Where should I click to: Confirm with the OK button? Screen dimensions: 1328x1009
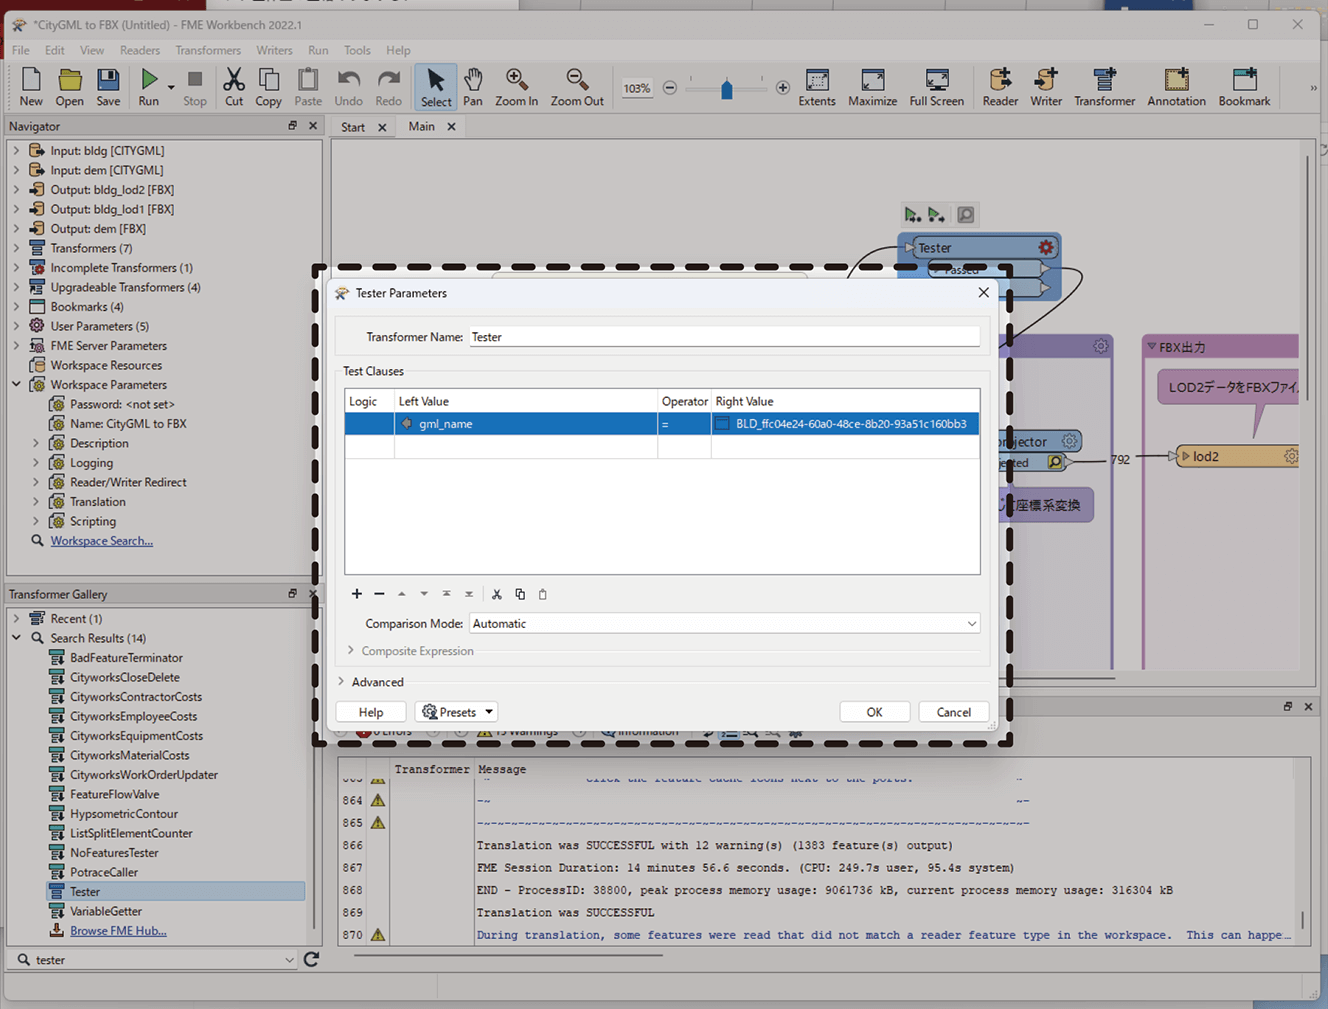click(x=875, y=712)
